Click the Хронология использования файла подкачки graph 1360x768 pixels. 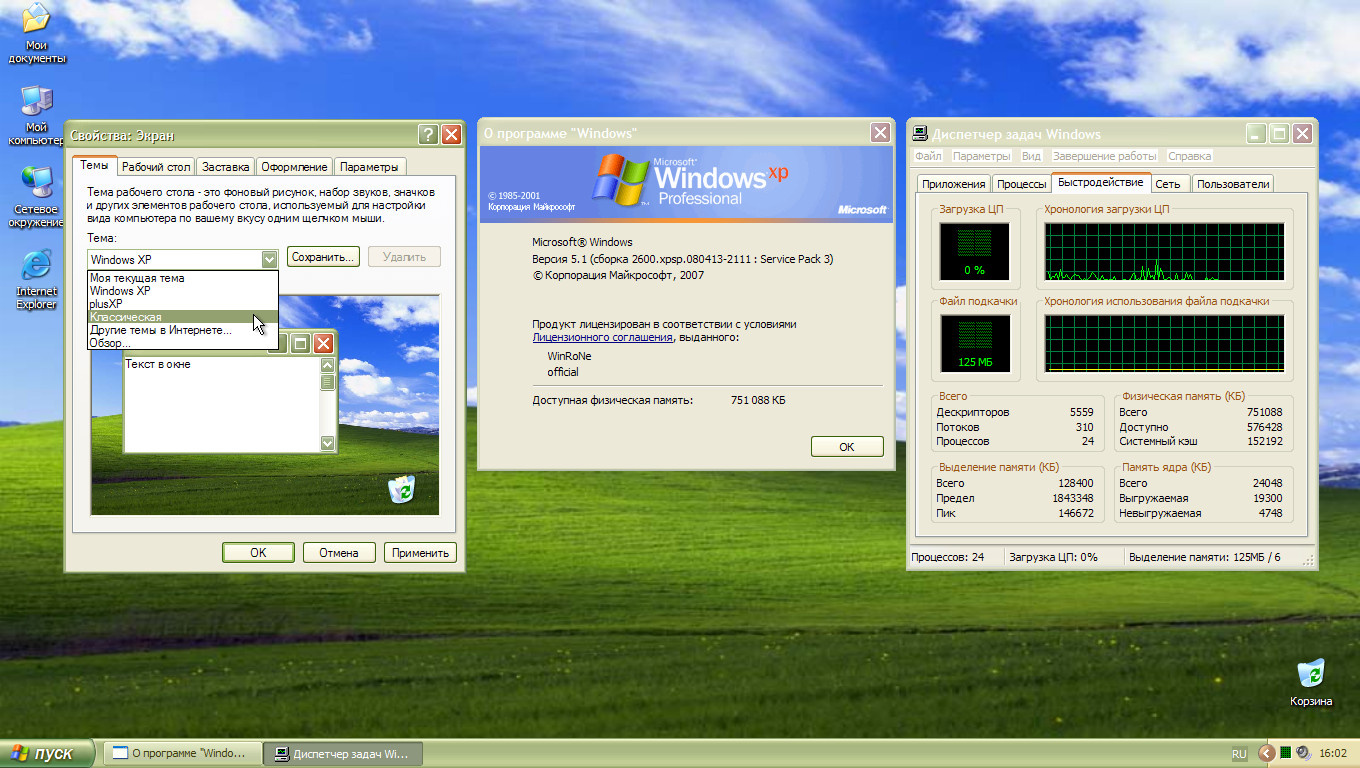click(x=1165, y=343)
